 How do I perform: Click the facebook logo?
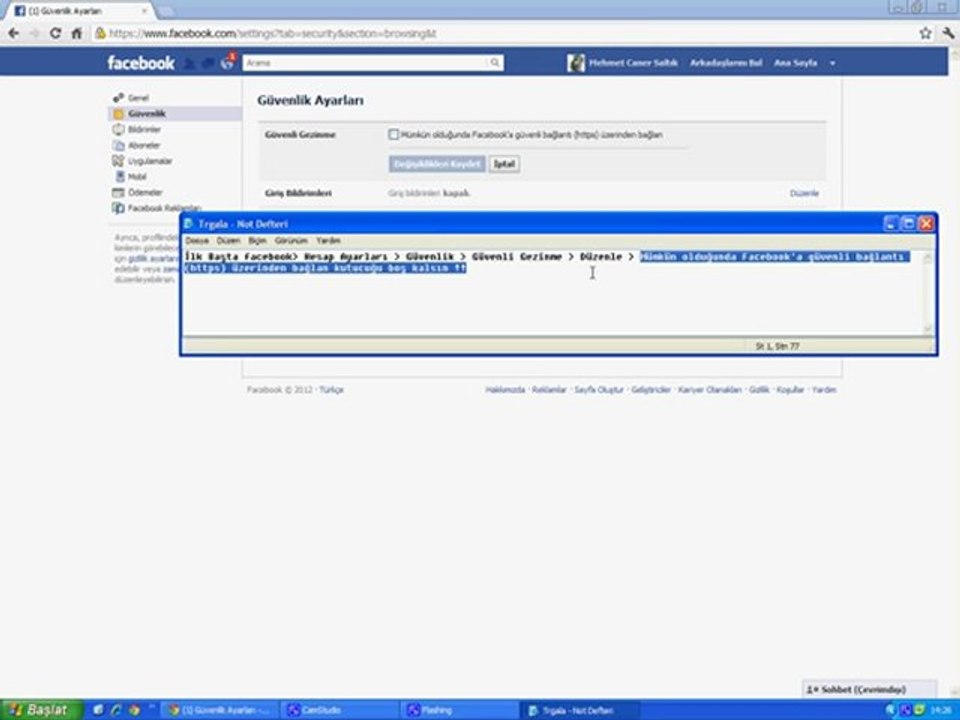tap(141, 63)
